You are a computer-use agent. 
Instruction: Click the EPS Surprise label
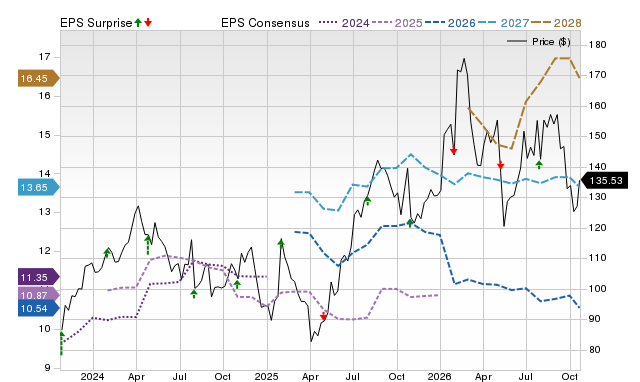point(96,23)
